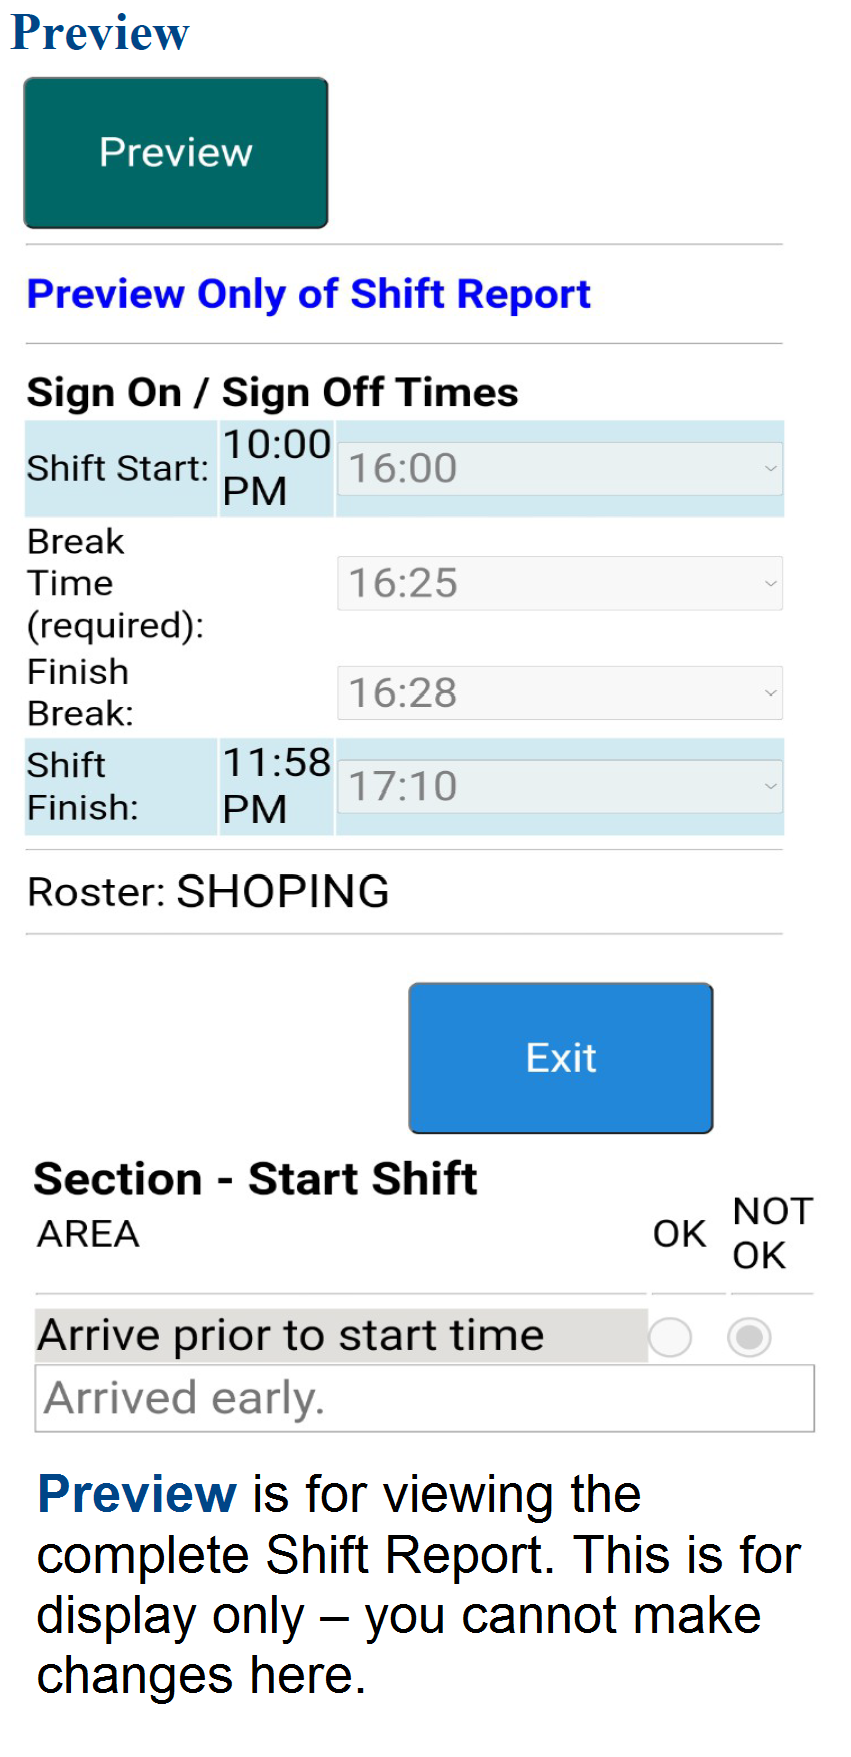Click the green Preview button
Image resolution: width=851 pixels, height=1757 pixels.
coord(176,153)
